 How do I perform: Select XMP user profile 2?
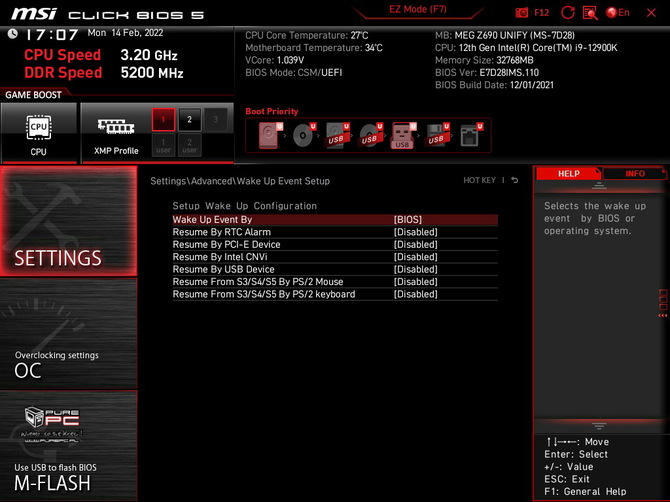190,145
